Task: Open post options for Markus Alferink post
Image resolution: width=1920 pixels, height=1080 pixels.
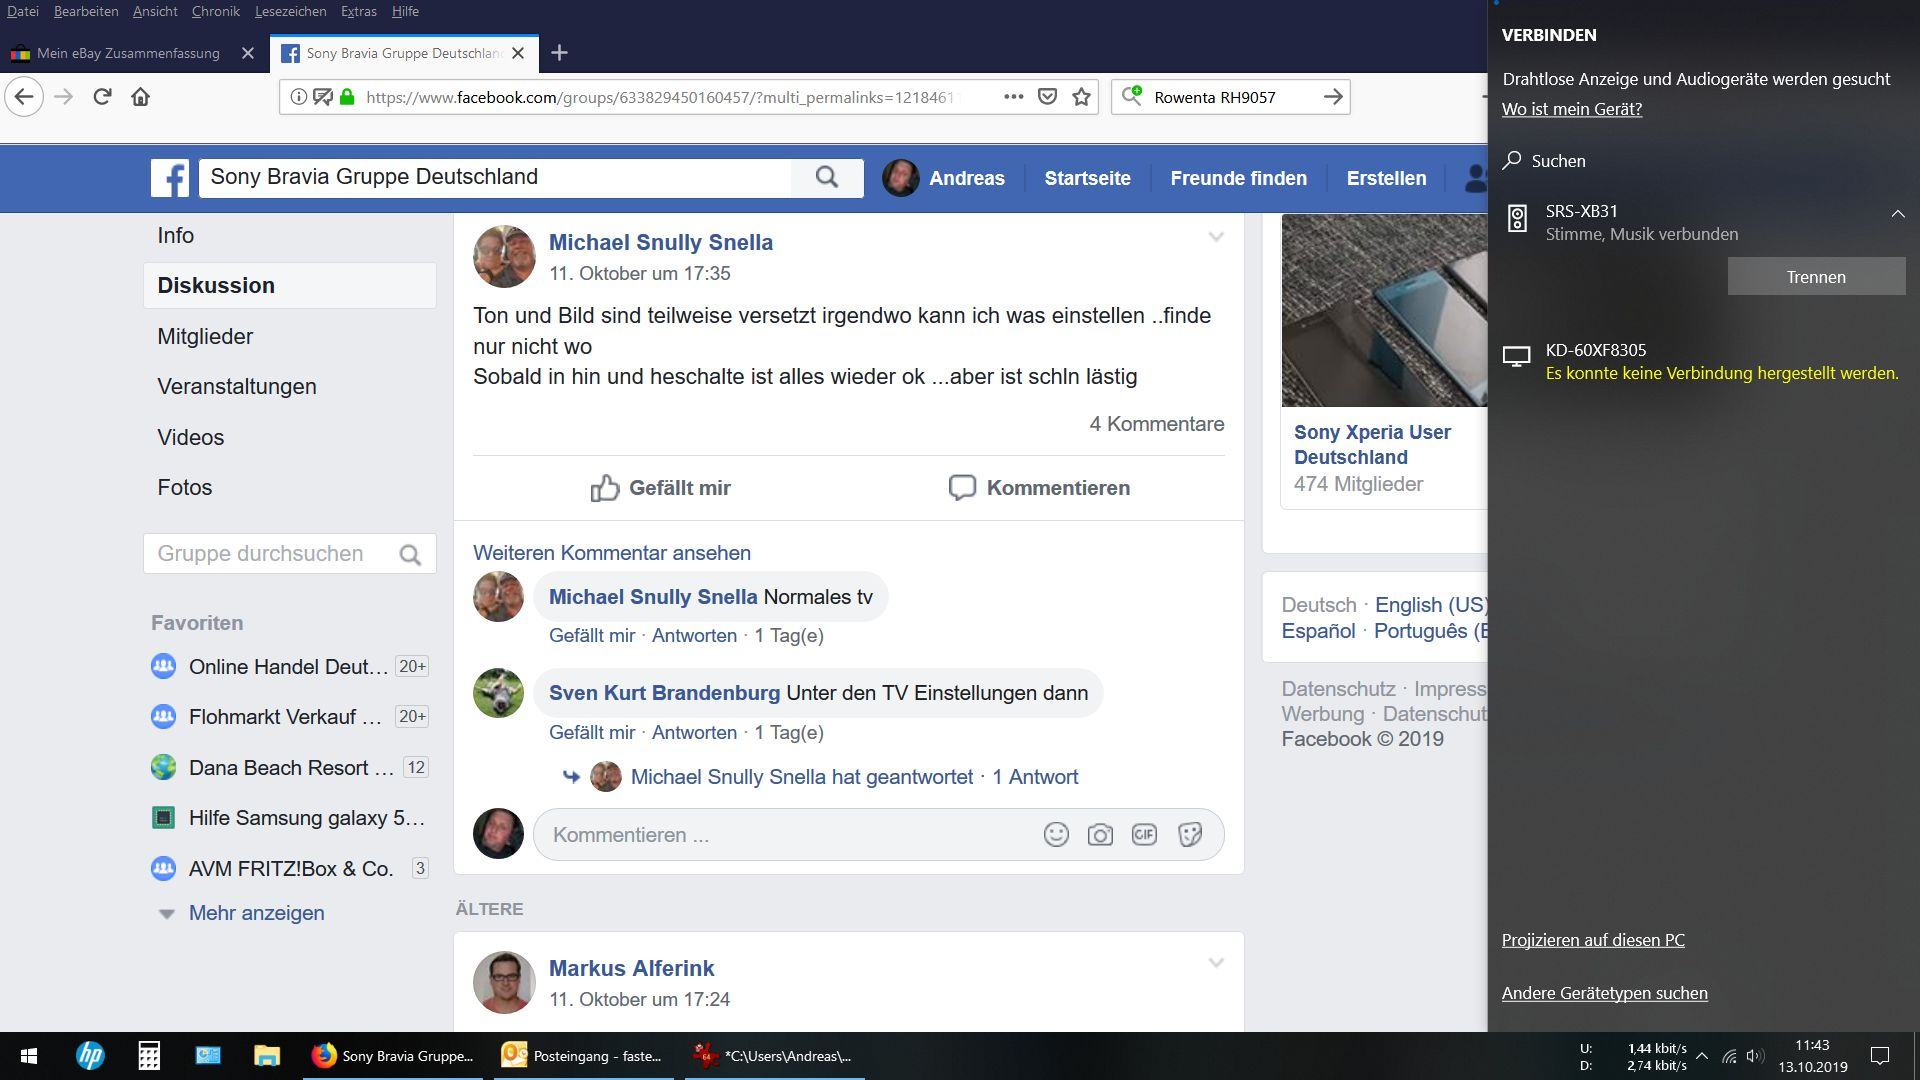Action: [x=1216, y=963]
